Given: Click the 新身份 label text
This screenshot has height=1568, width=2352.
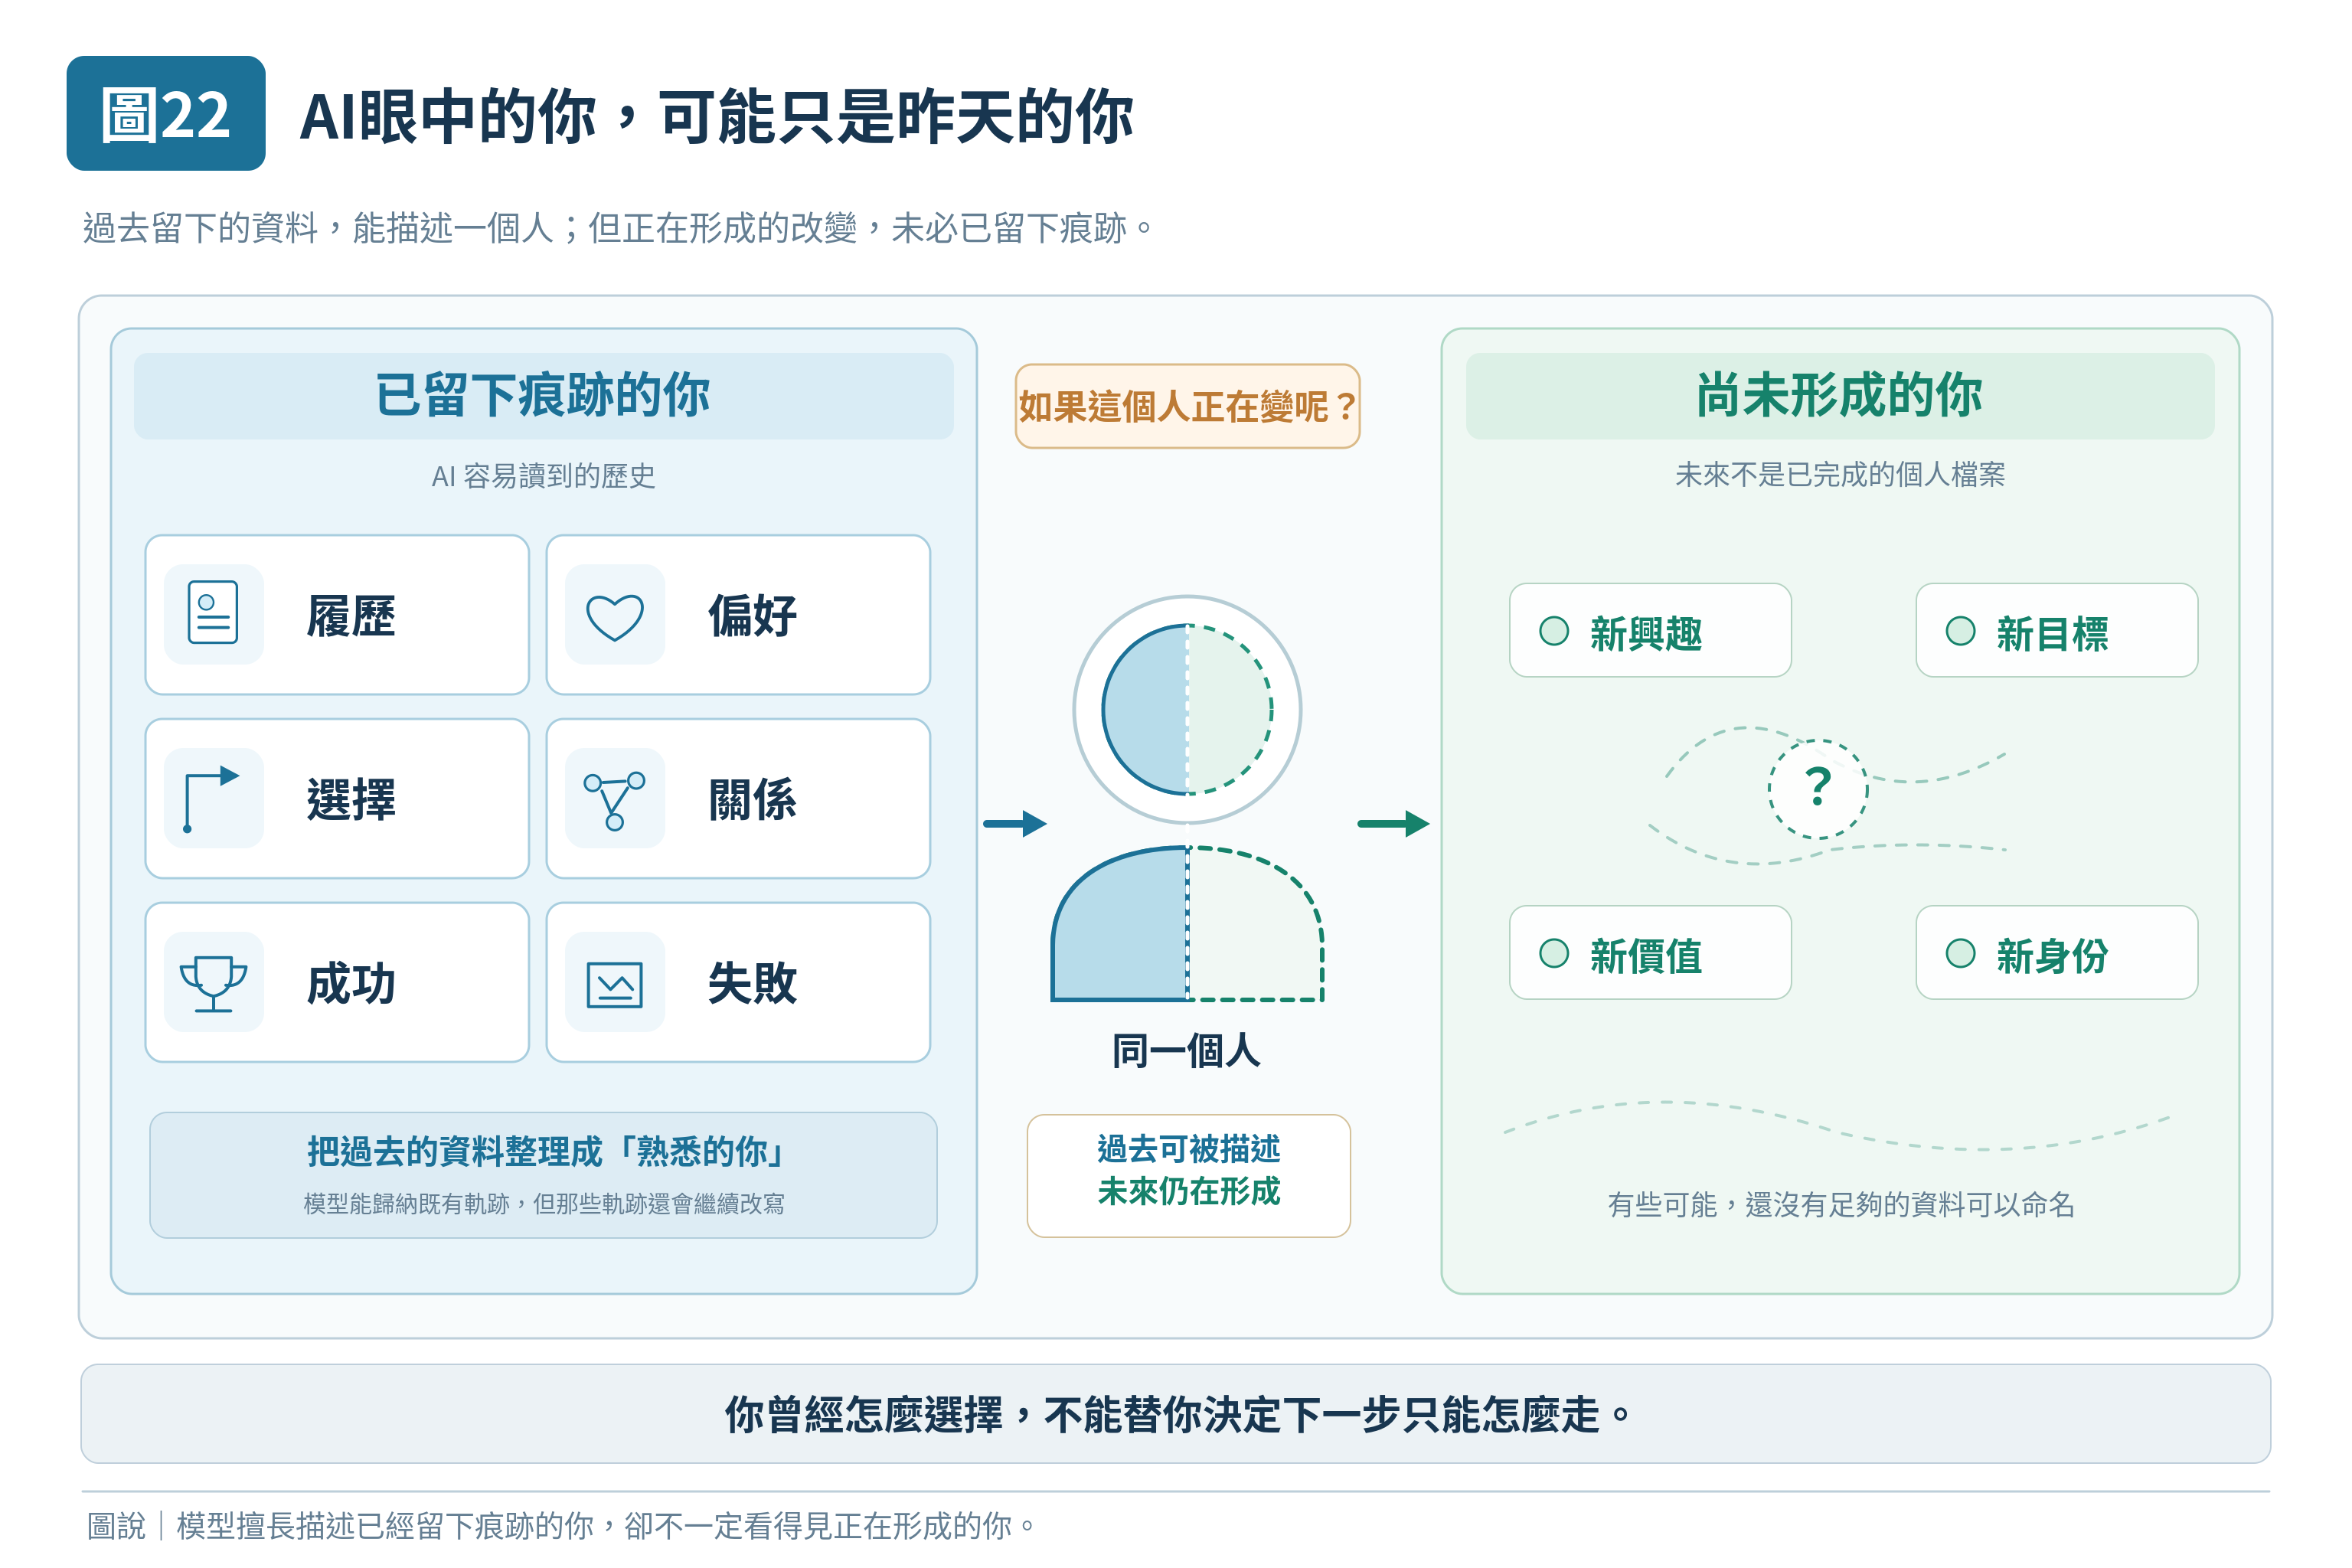Looking at the screenshot, I should pyautogui.click(x=2052, y=955).
